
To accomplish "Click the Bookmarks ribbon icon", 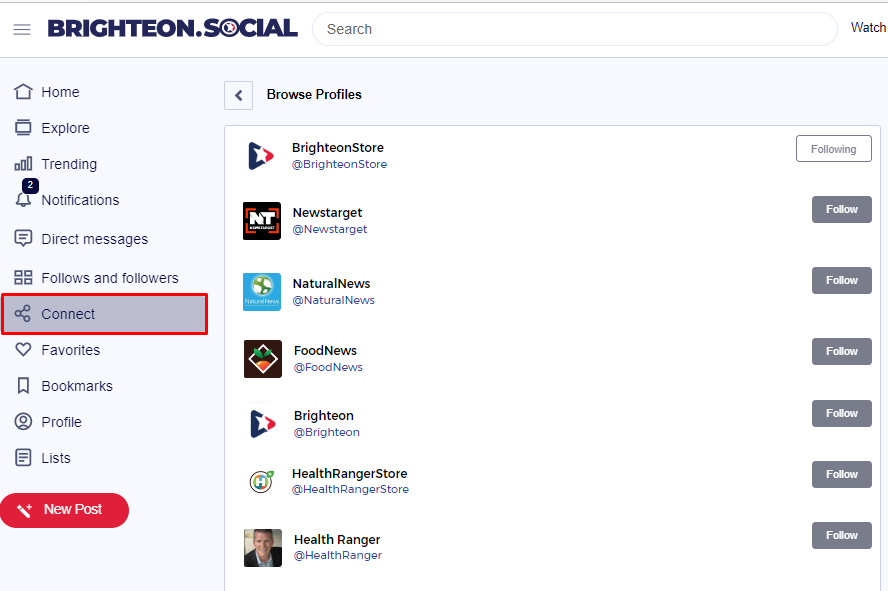I will (x=23, y=386).
